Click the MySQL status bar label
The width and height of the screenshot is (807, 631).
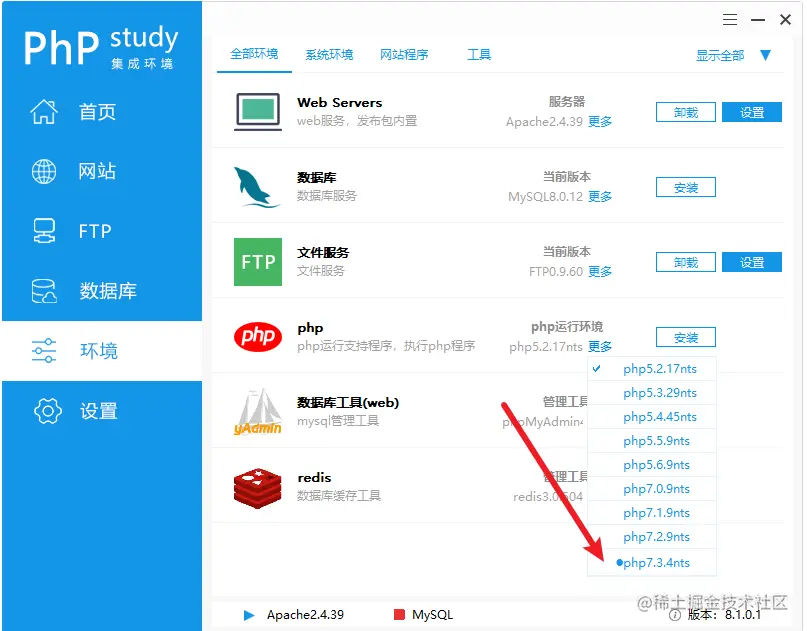432,615
